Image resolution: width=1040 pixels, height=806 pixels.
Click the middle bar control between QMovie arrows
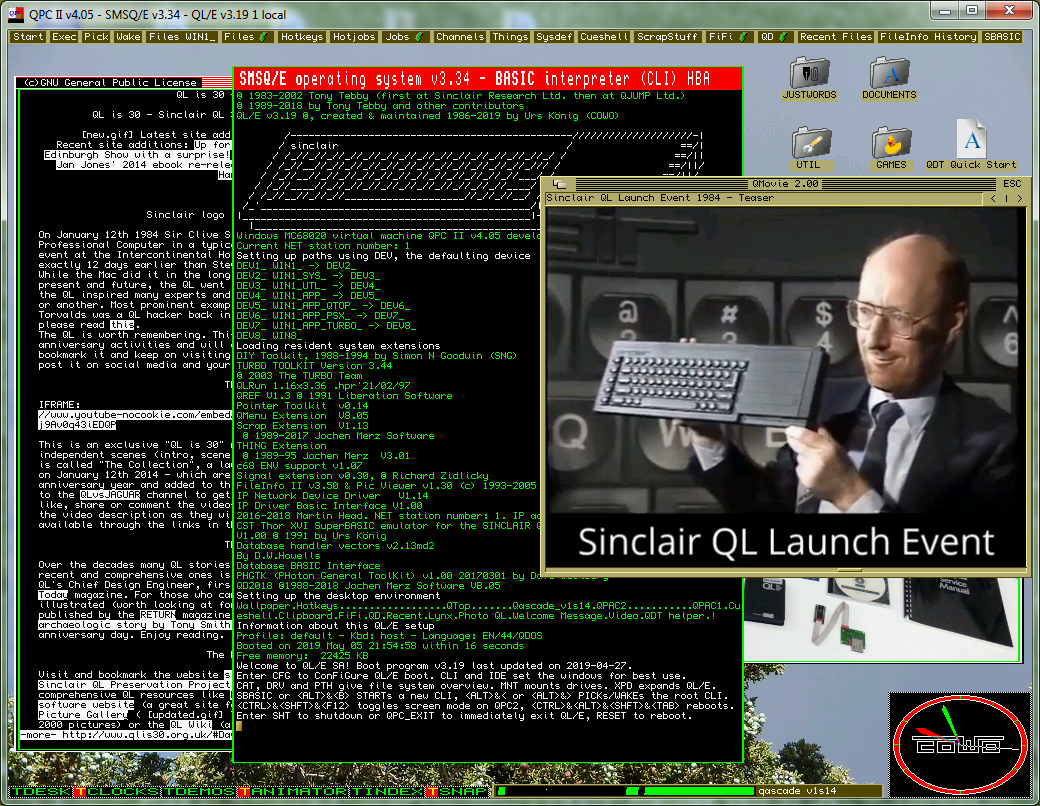point(1006,198)
